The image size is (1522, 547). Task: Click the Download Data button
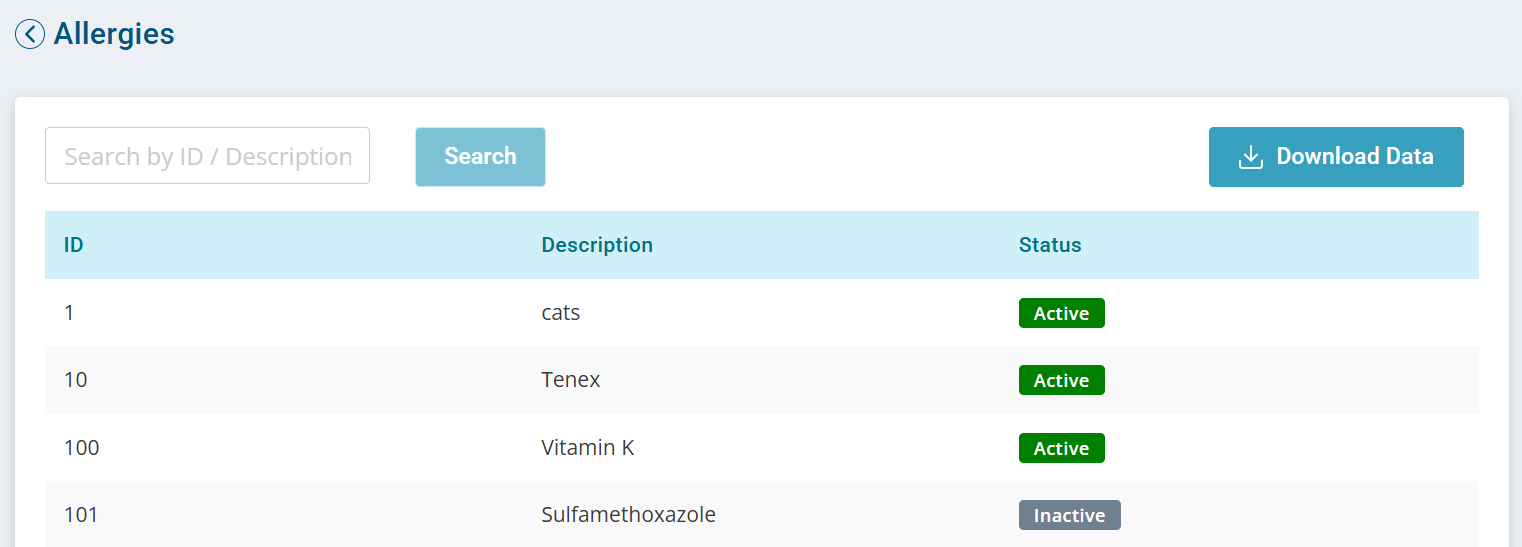[x=1336, y=157]
